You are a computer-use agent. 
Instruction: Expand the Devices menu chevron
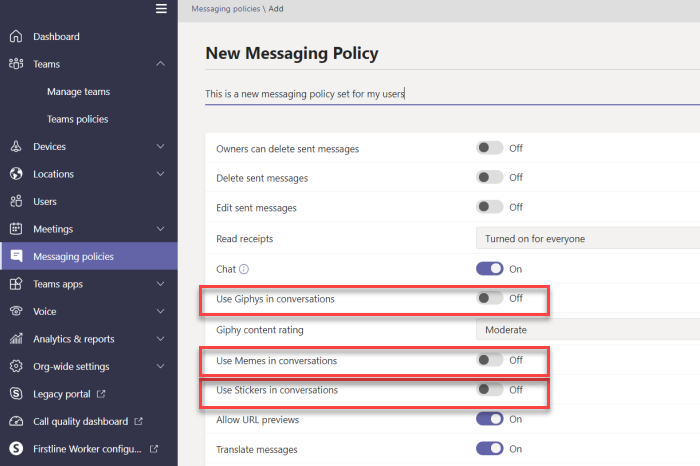click(161, 146)
